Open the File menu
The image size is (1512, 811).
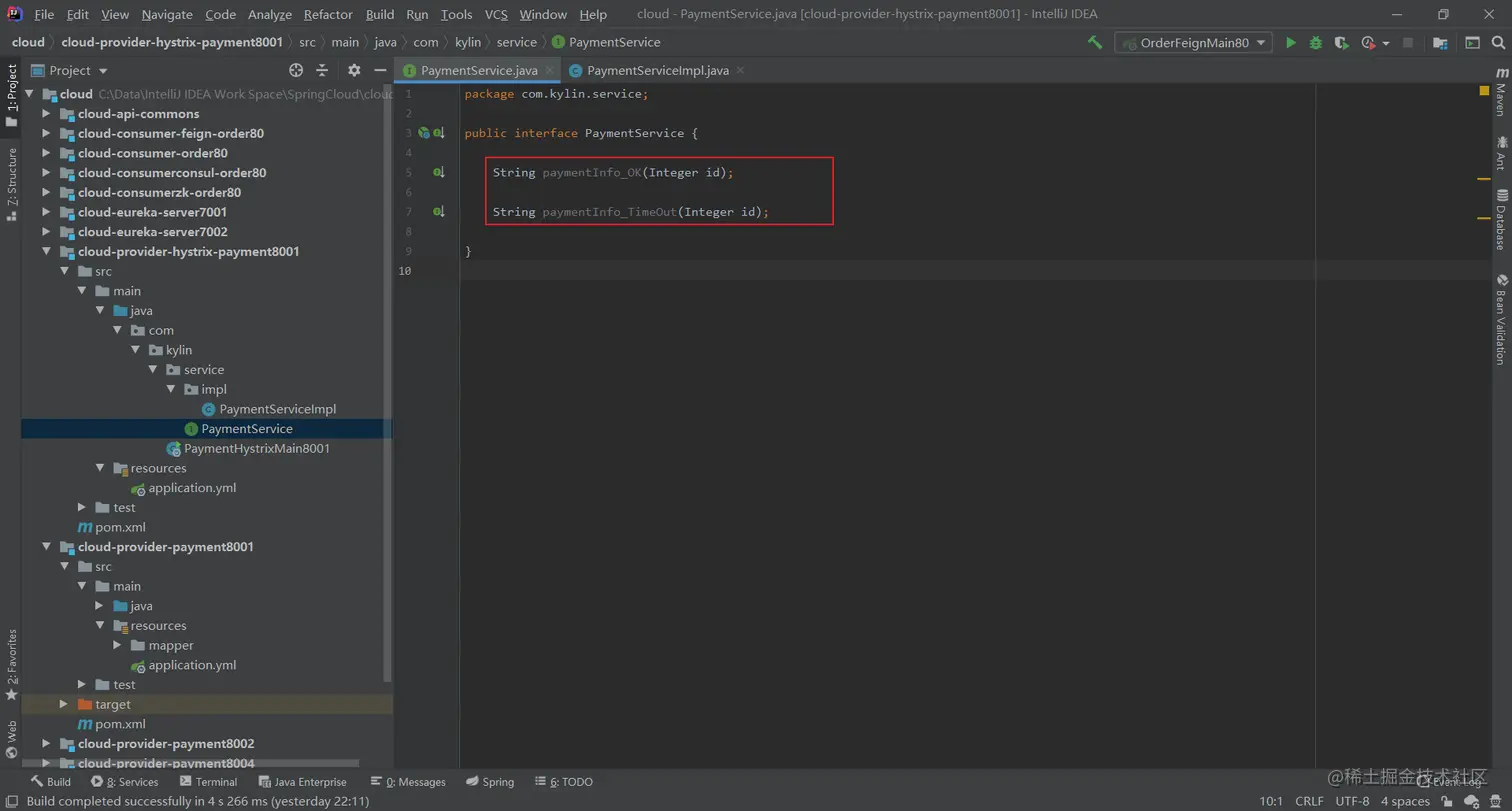tap(44, 14)
